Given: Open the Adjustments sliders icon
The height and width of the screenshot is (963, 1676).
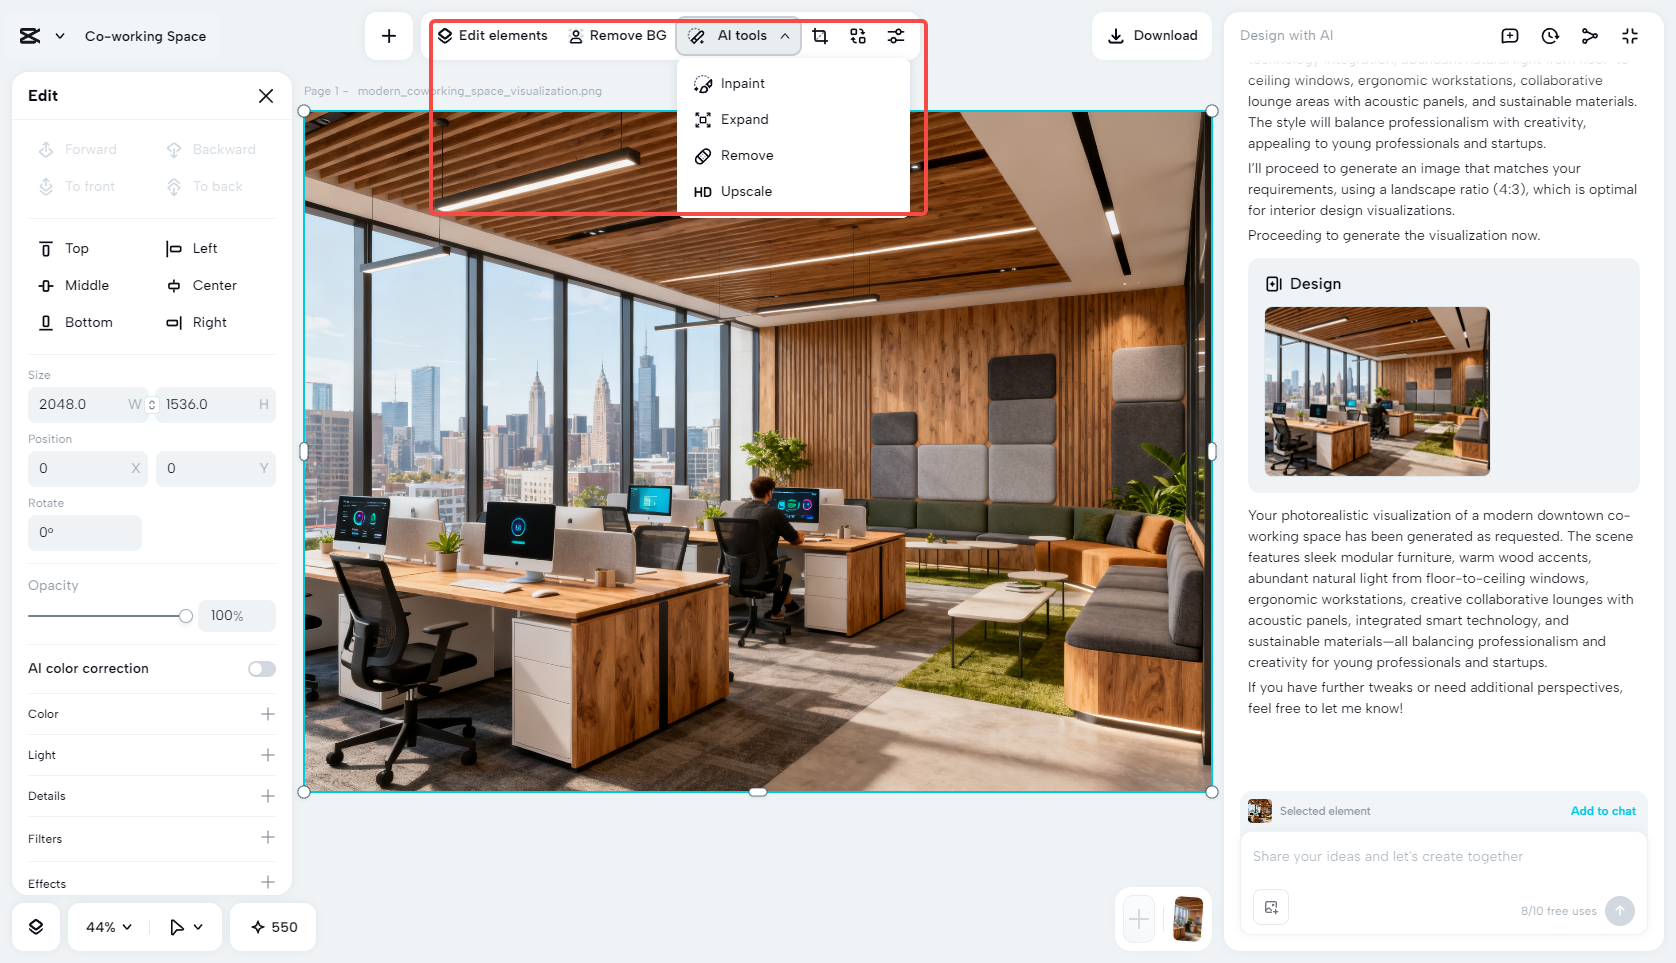Looking at the screenshot, I should 895,35.
